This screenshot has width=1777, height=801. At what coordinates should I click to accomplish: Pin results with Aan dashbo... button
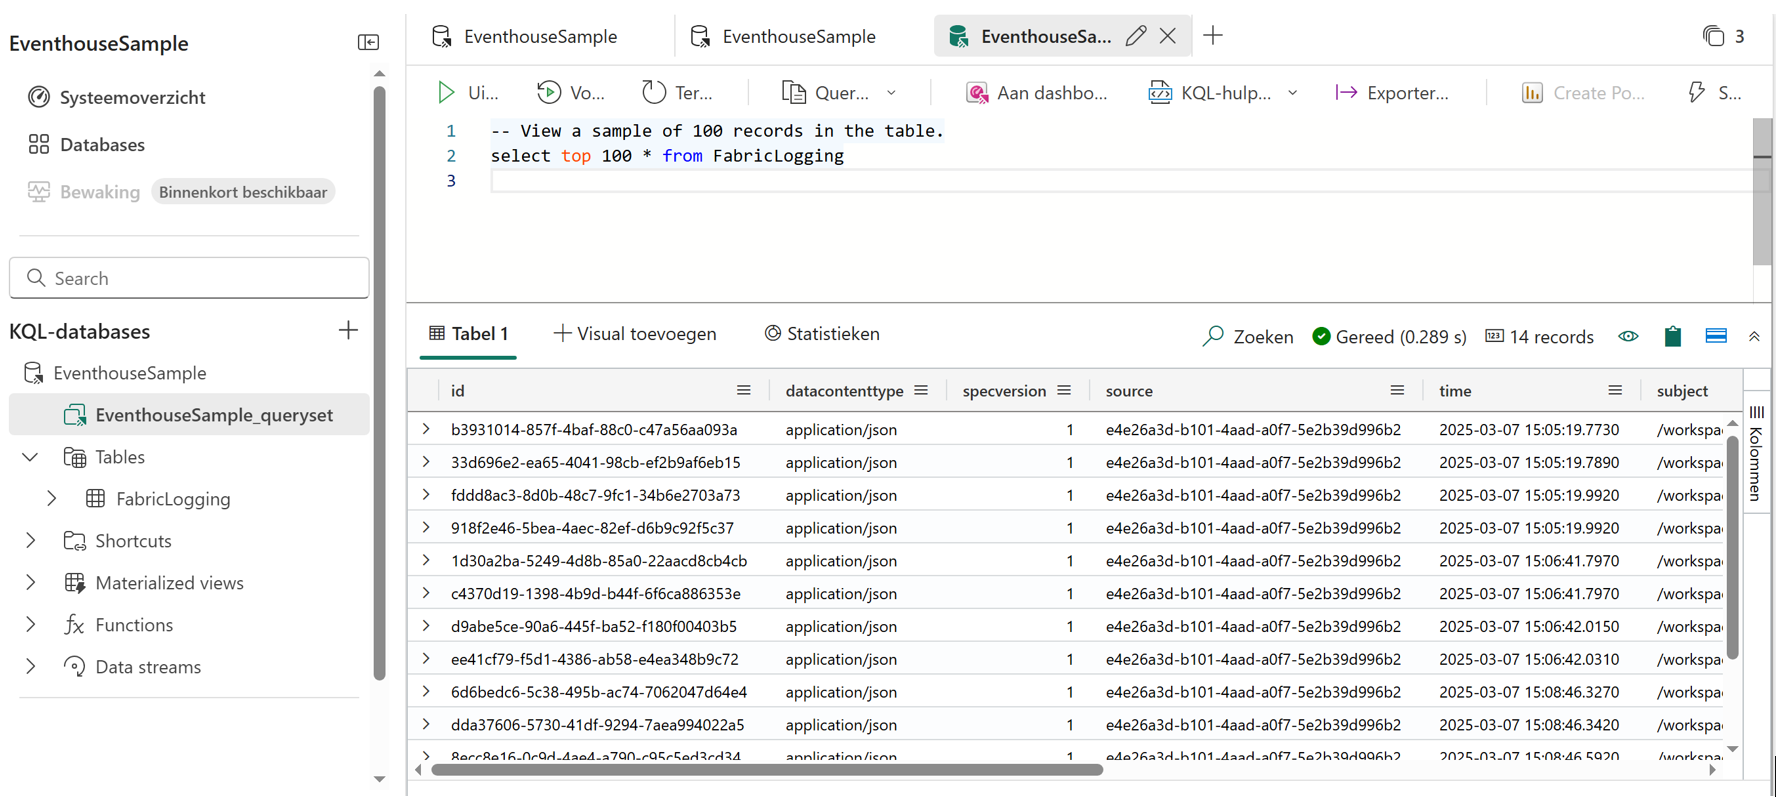(1037, 93)
